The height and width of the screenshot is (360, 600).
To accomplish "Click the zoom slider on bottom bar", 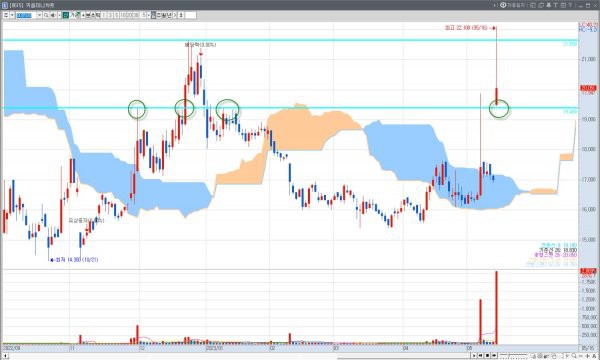I will click(x=514, y=355).
